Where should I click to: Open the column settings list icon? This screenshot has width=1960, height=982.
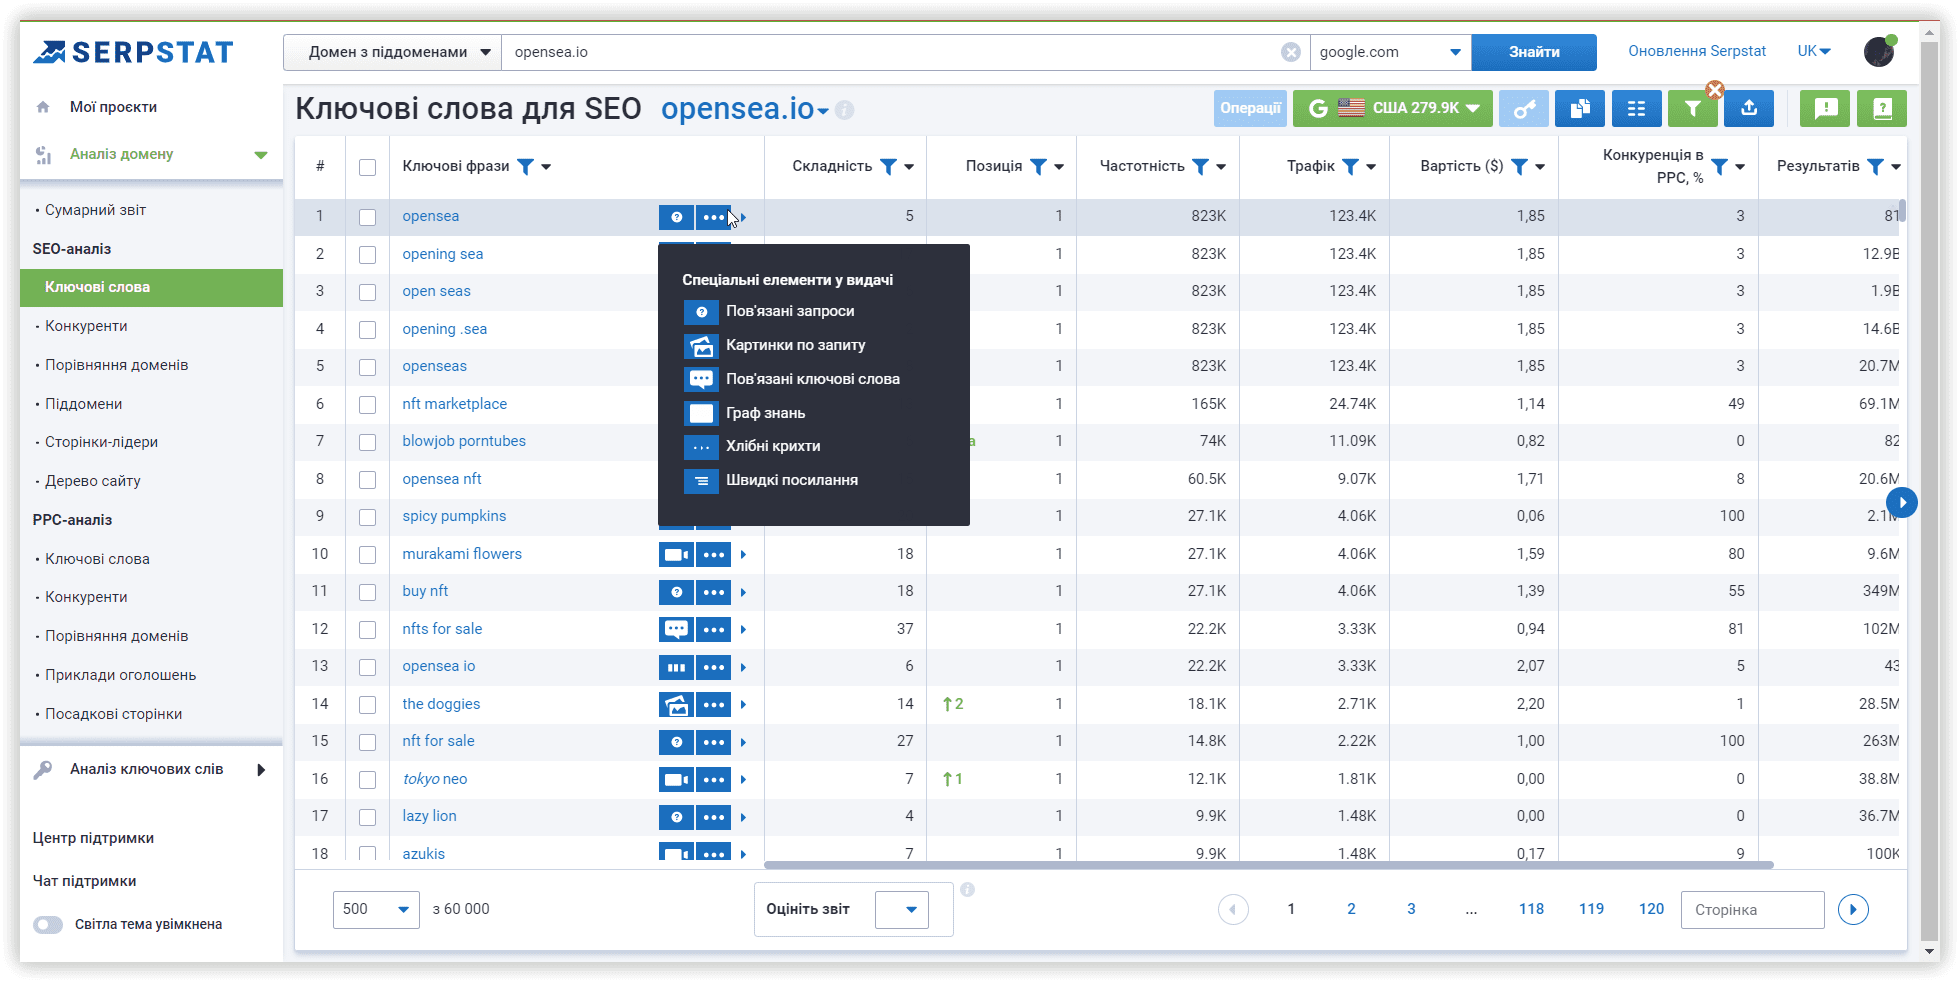coord(1637,108)
